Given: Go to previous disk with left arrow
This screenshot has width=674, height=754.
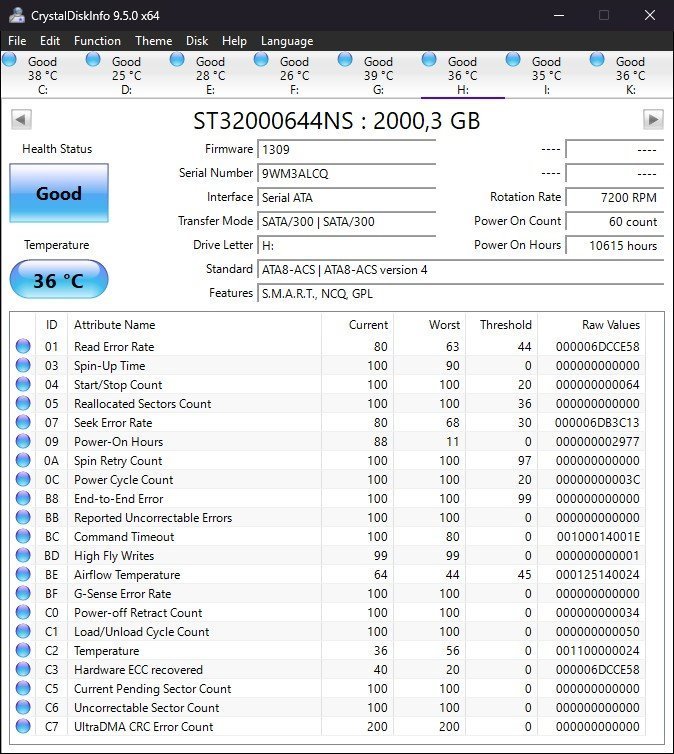Looking at the screenshot, I should [x=21, y=120].
